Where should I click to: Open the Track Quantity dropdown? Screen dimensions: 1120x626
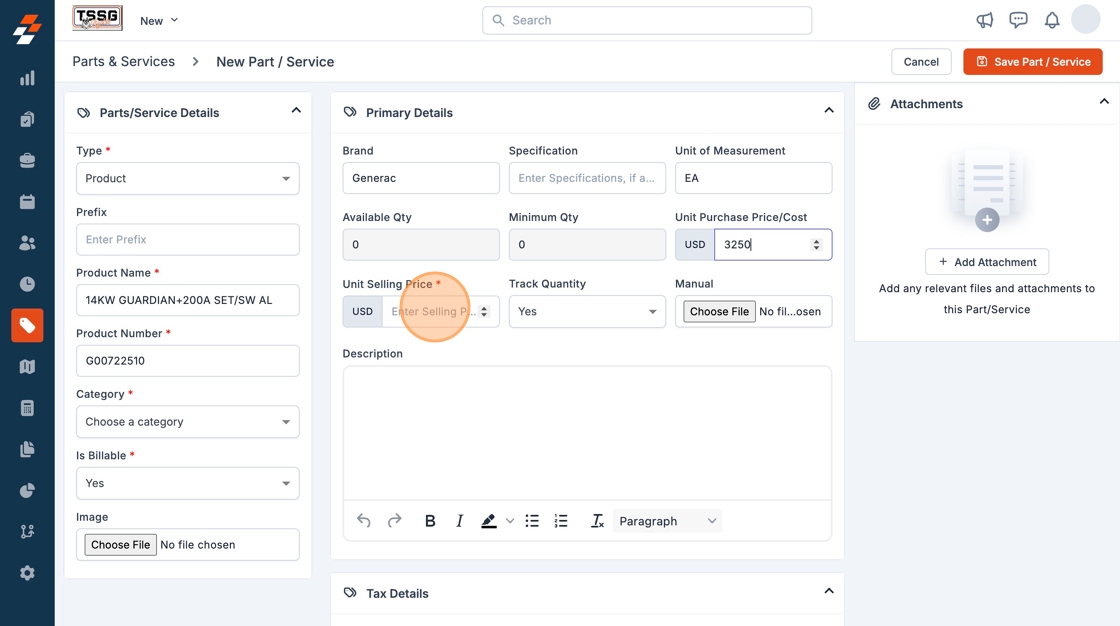587,312
